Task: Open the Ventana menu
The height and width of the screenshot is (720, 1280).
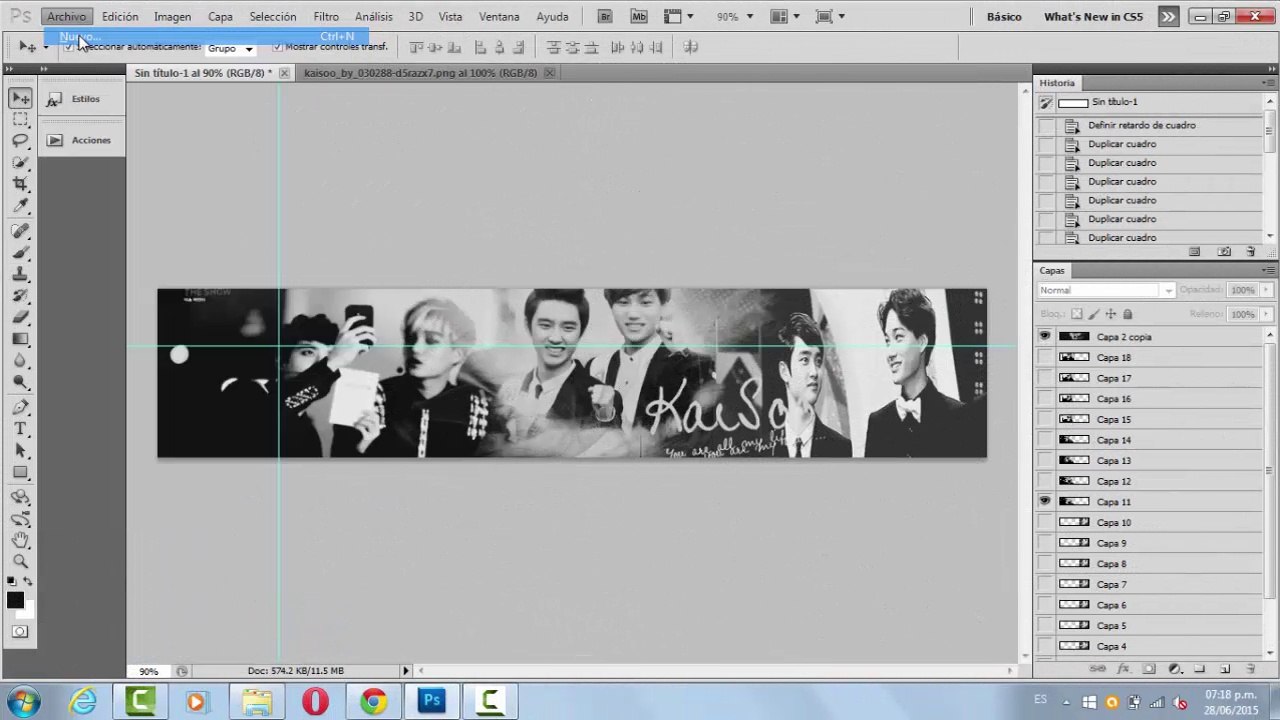Action: 499,16
